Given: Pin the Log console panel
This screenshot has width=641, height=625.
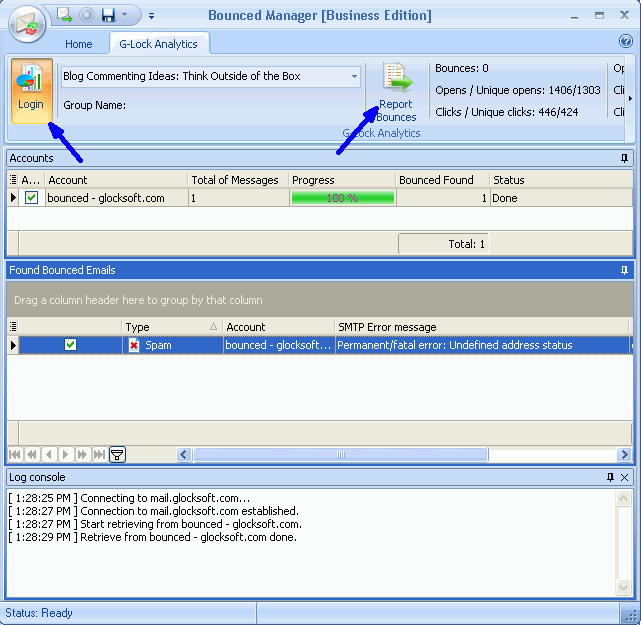Looking at the screenshot, I should tap(610, 477).
